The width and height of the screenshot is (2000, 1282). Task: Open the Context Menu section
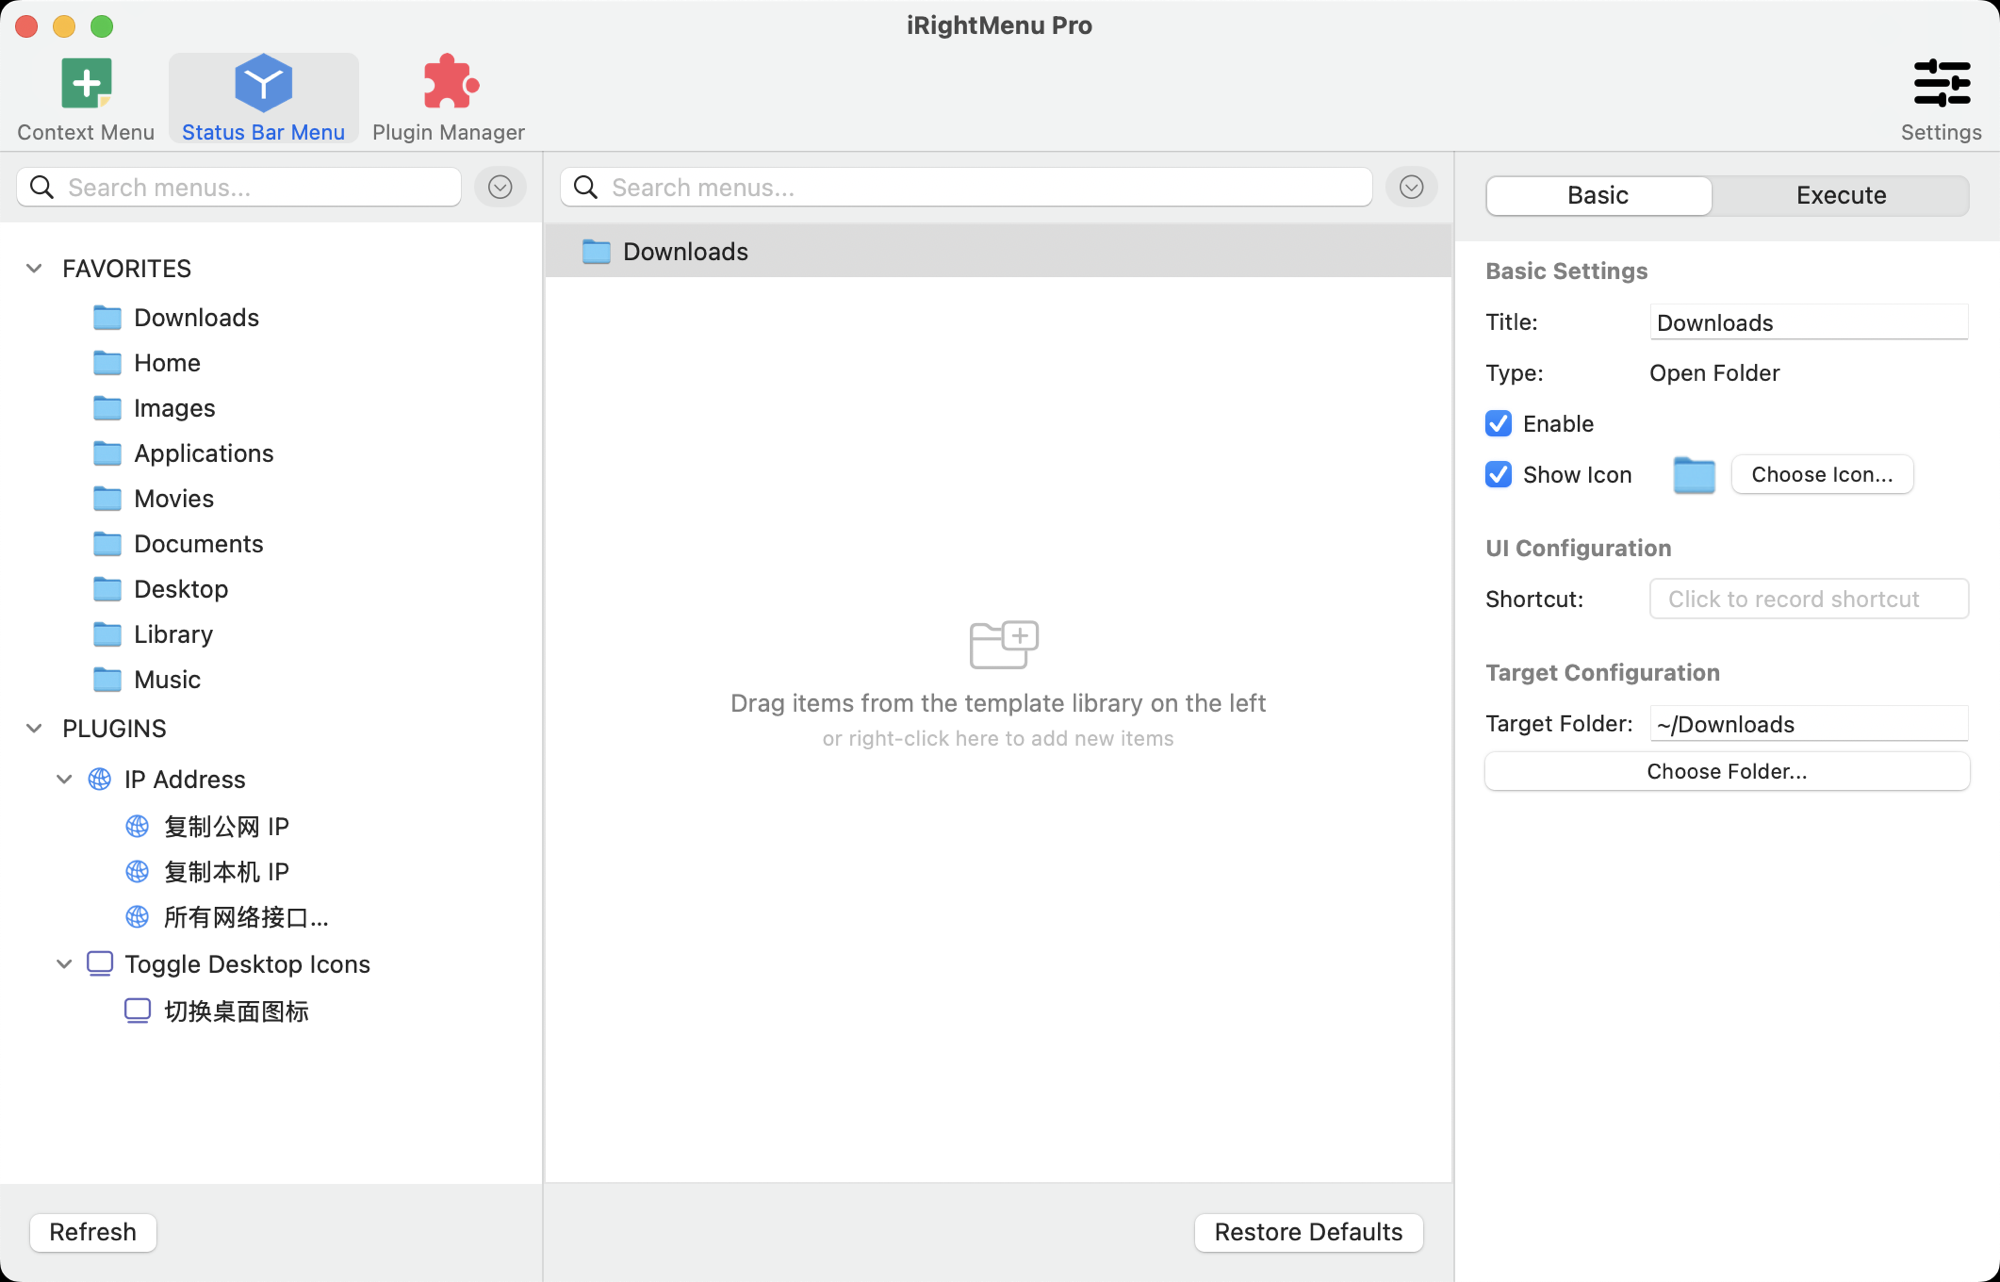86,99
